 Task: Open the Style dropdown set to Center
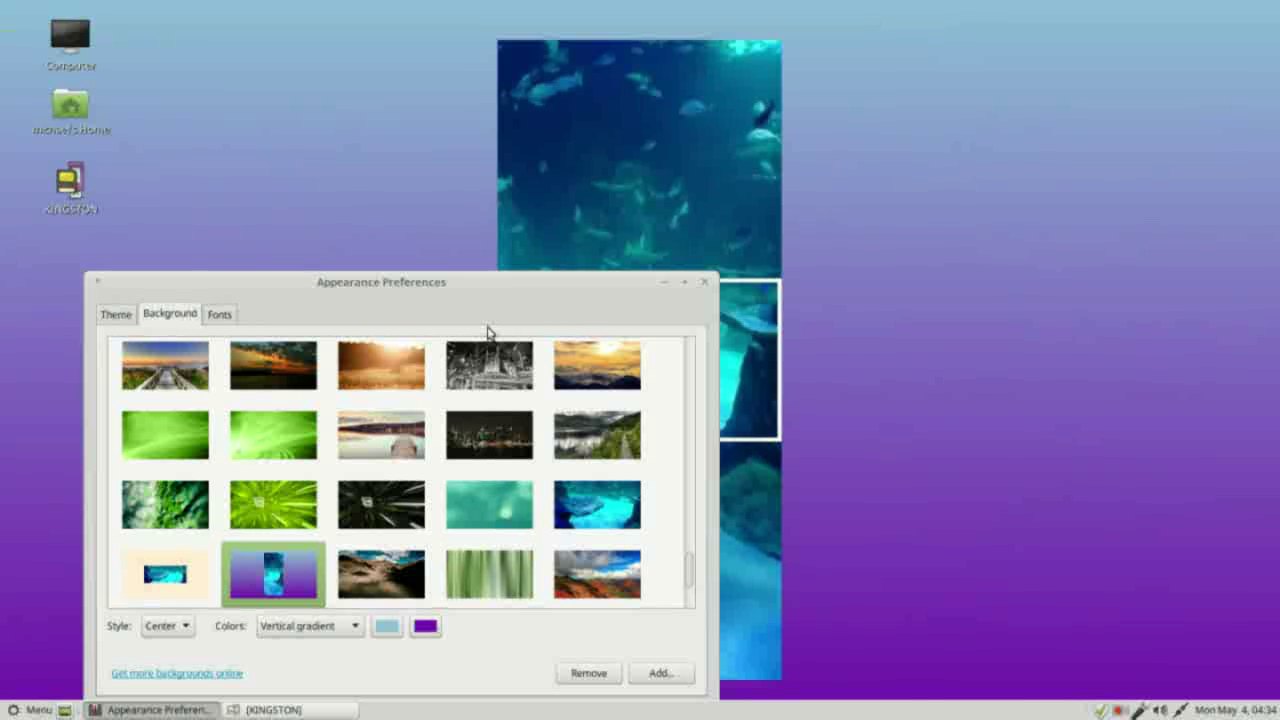(x=167, y=626)
